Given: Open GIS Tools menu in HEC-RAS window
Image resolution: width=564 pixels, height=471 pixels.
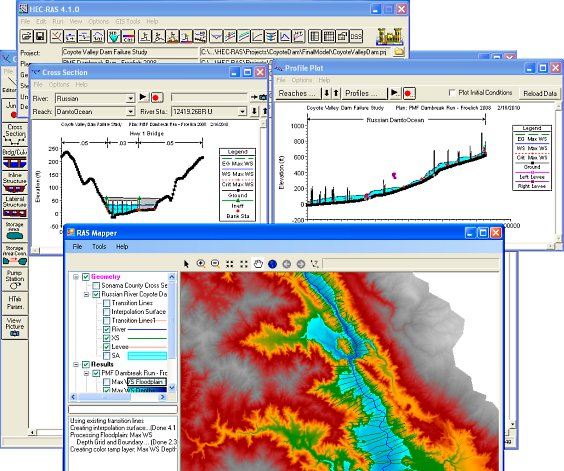Looking at the screenshot, I should 128,21.
